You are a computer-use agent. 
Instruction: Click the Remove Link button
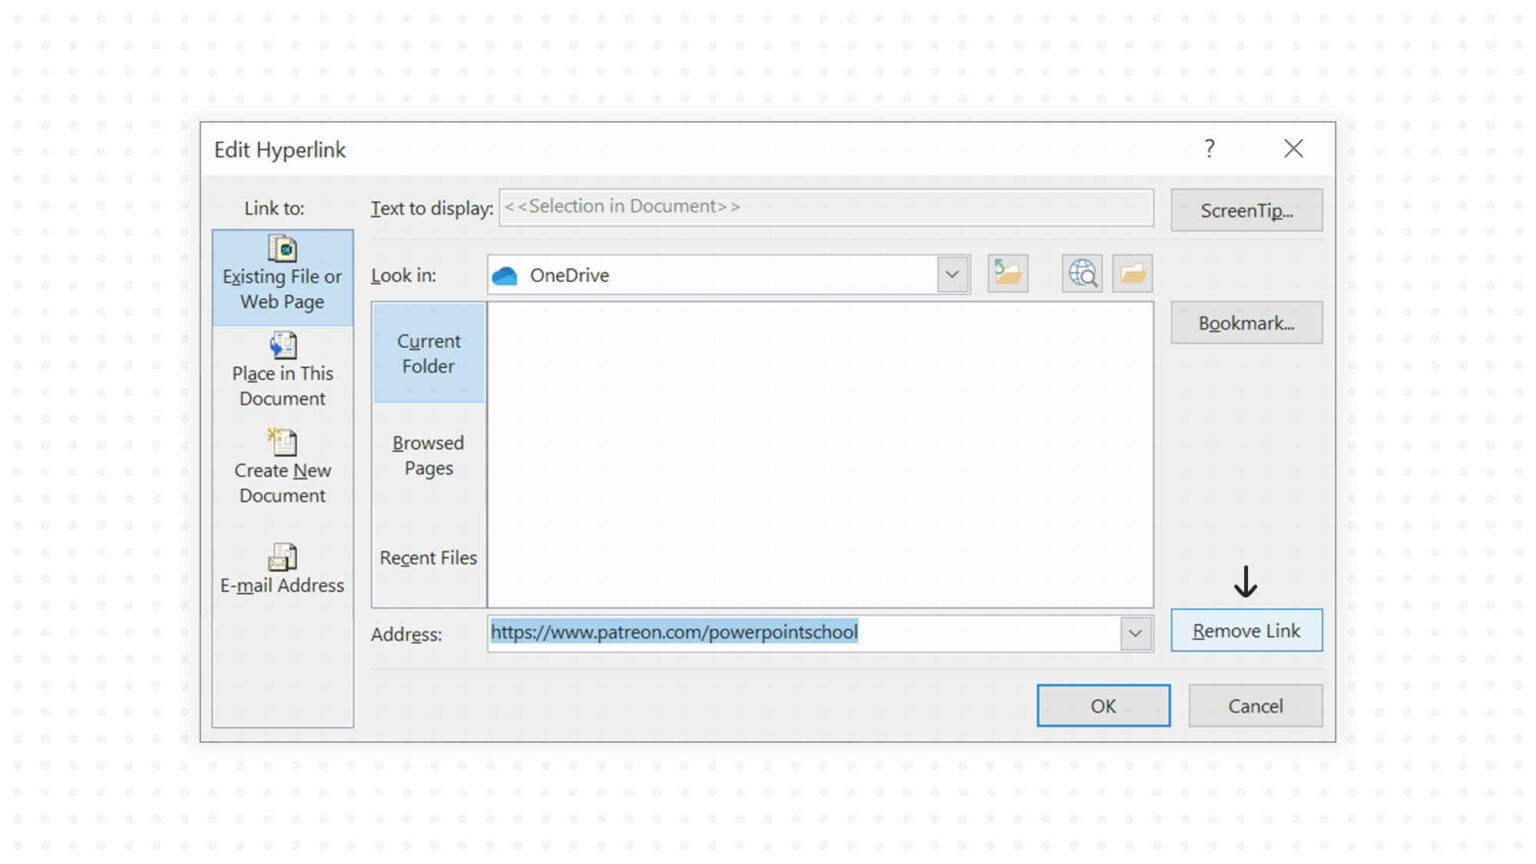(1246, 630)
